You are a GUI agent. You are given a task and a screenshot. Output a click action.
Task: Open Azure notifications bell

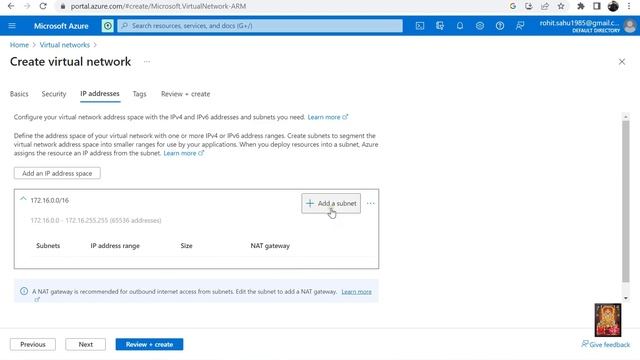pos(460,26)
